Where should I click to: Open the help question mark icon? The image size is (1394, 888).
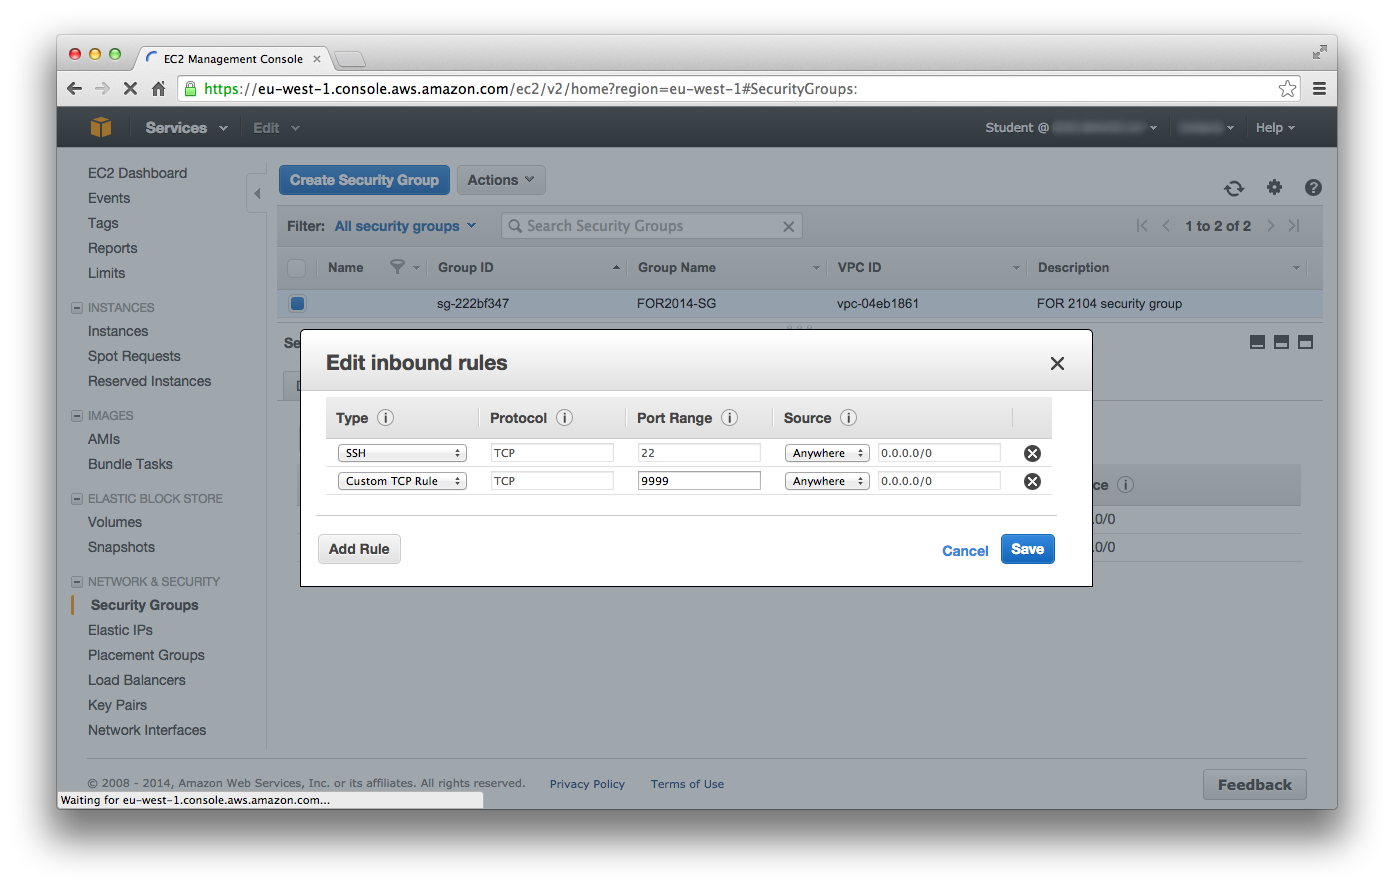point(1313,187)
